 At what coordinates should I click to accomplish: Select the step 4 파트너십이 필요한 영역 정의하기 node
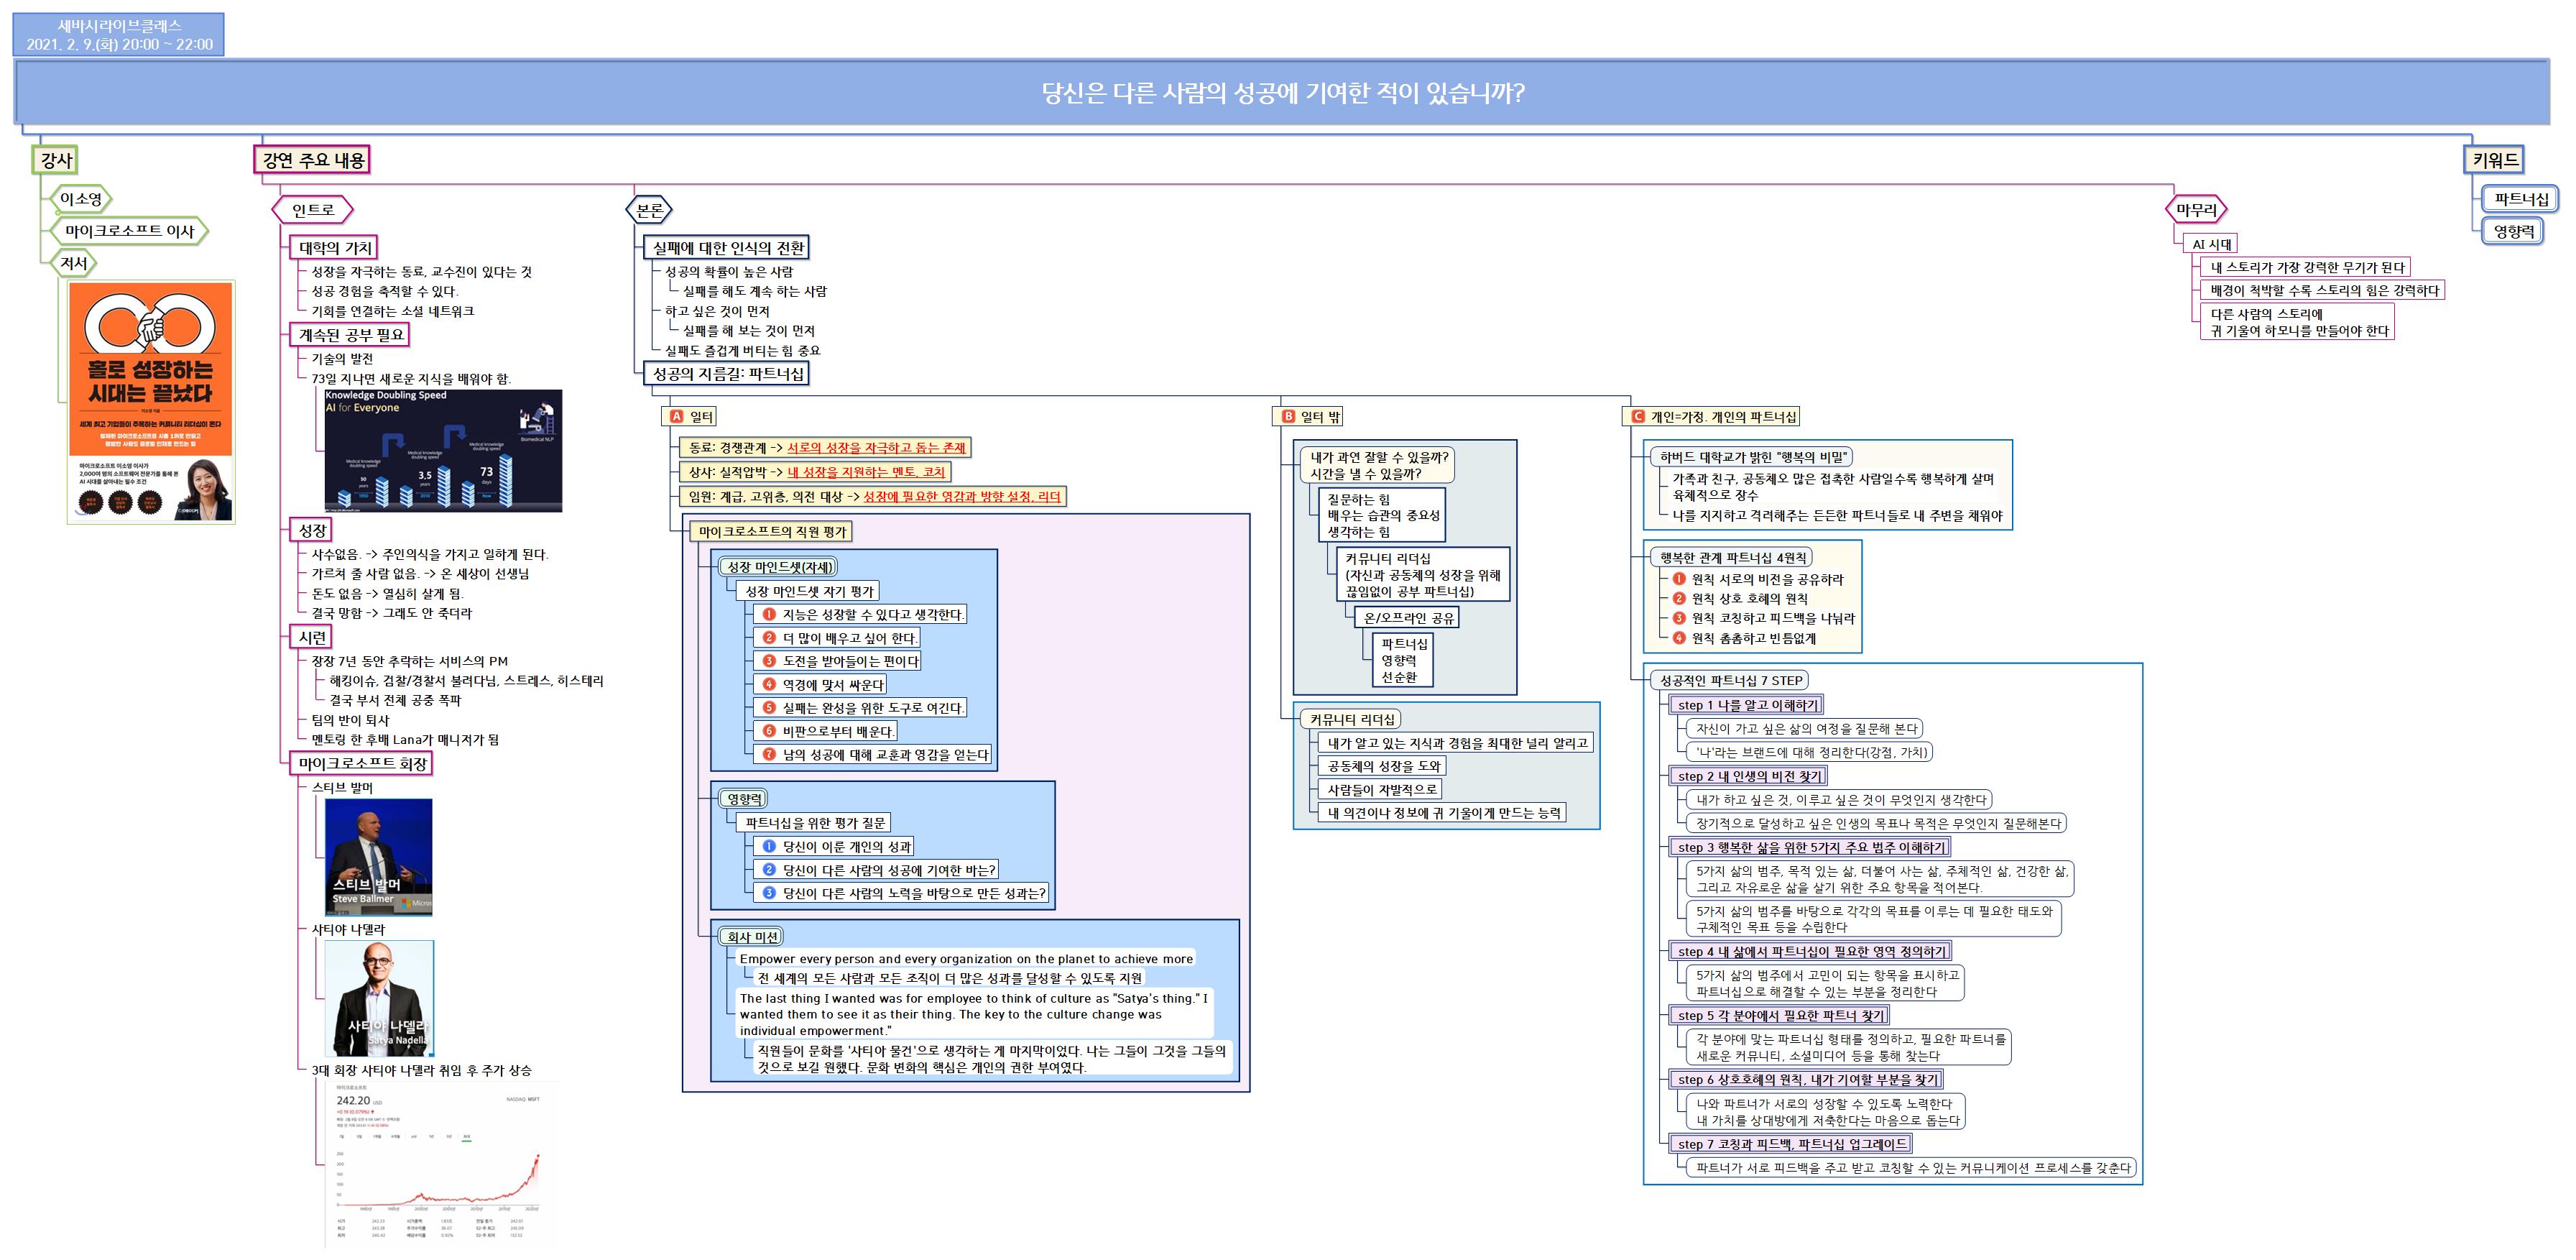[1811, 951]
